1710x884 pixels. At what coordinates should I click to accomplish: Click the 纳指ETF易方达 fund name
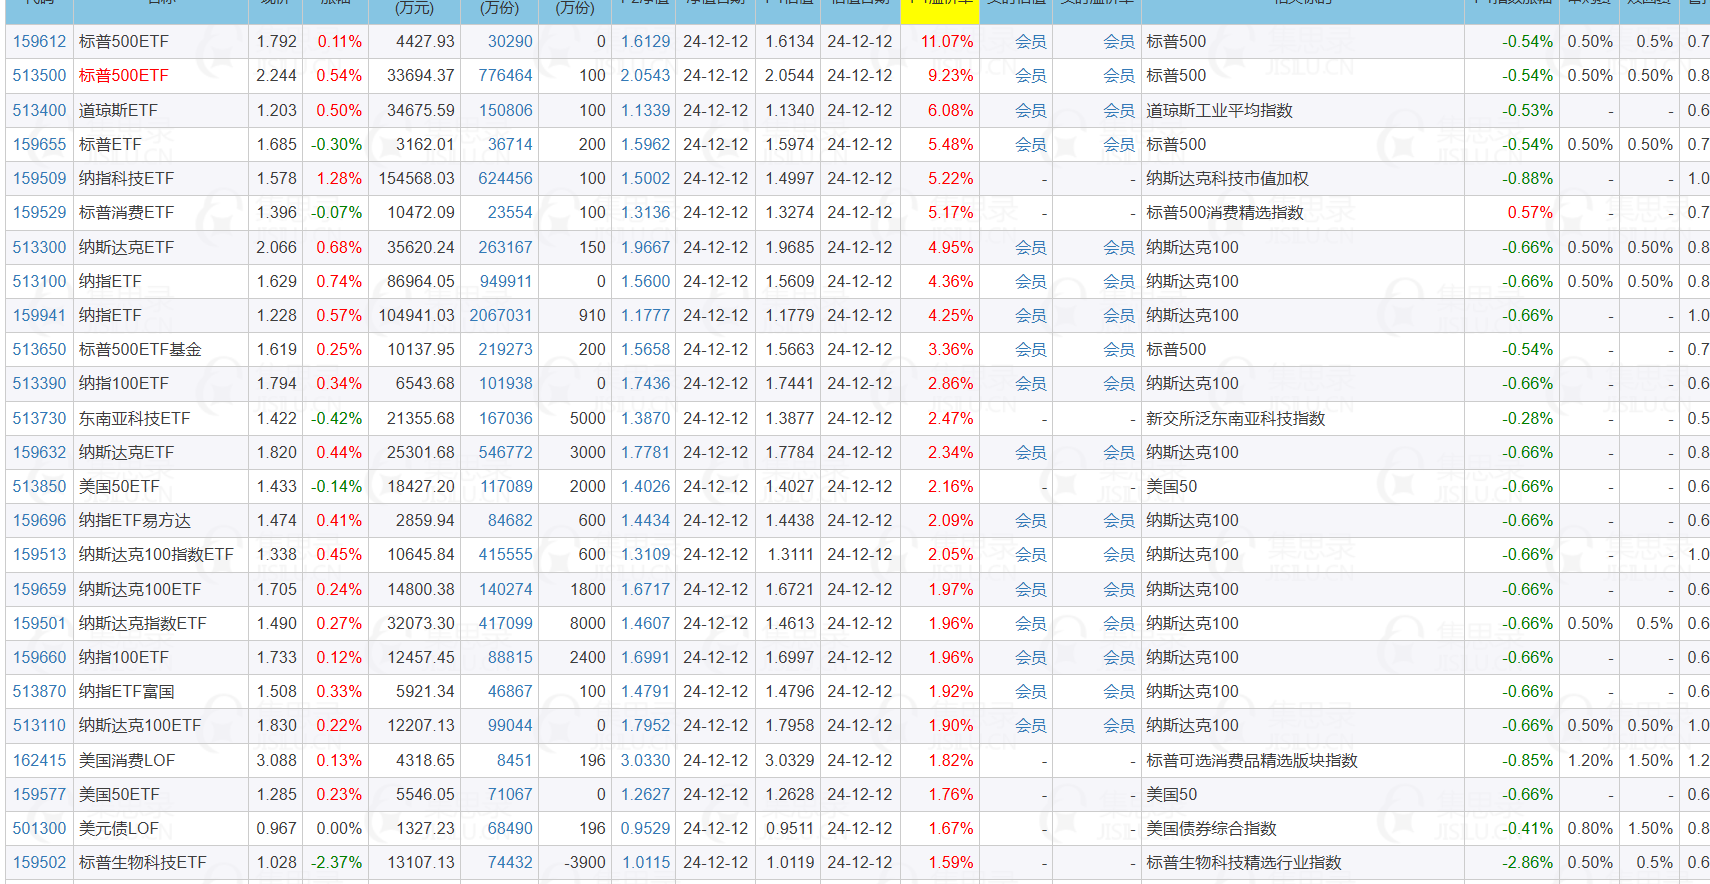(135, 520)
